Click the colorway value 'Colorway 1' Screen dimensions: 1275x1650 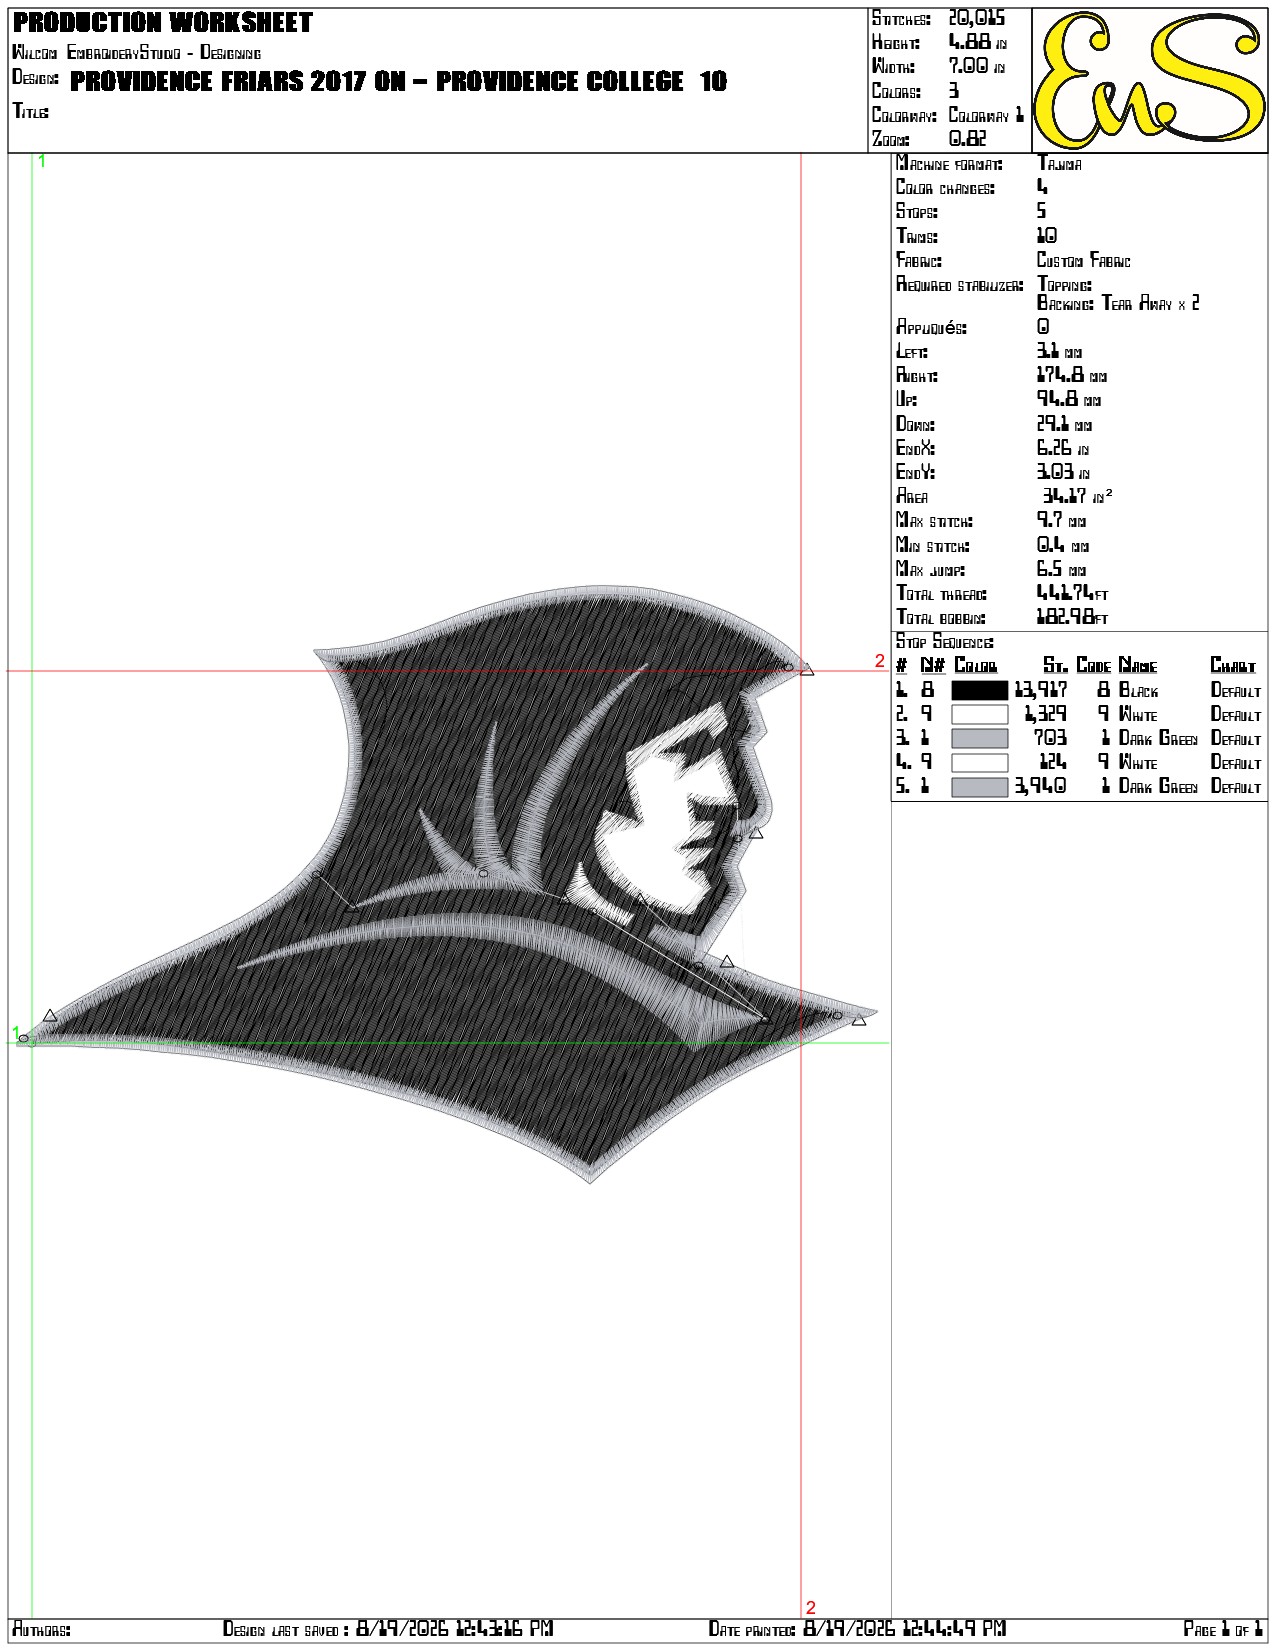tap(986, 115)
